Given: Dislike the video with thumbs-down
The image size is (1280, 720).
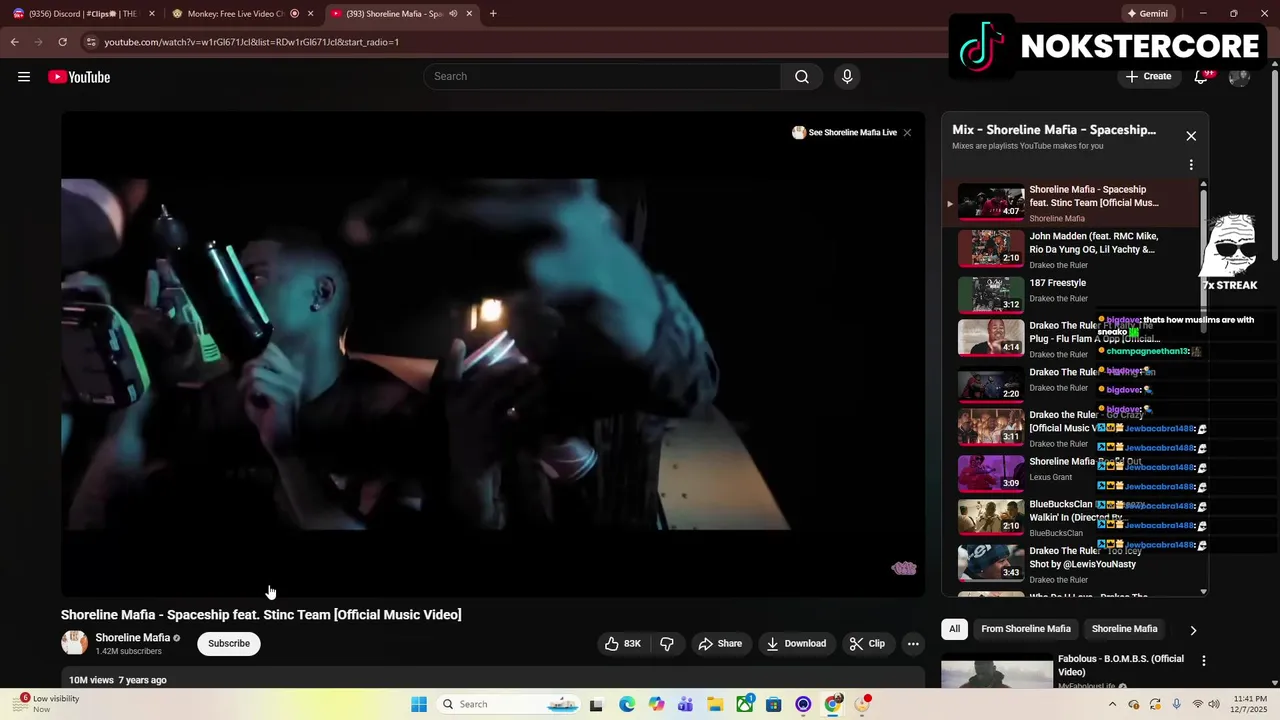Looking at the screenshot, I should [667, 644].
